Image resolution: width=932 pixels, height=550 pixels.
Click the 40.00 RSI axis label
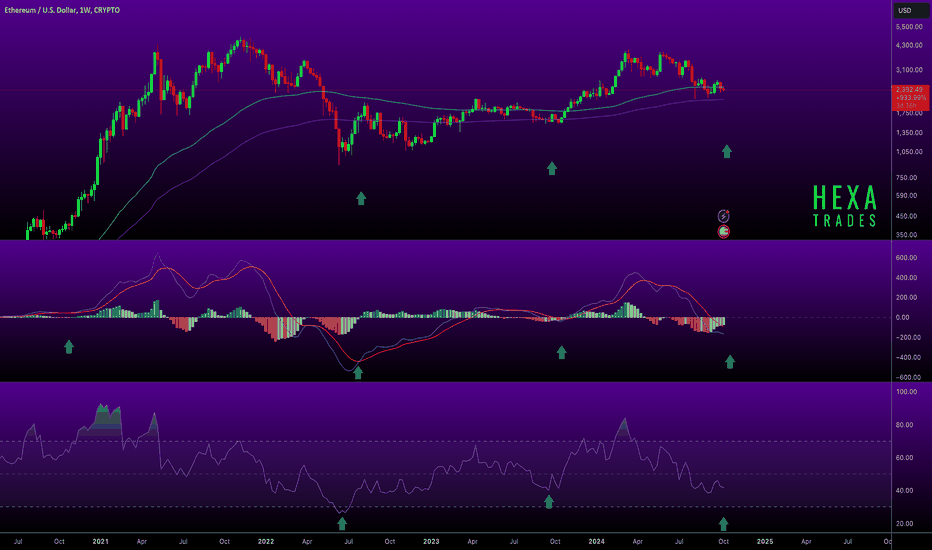tap(904, 491)
